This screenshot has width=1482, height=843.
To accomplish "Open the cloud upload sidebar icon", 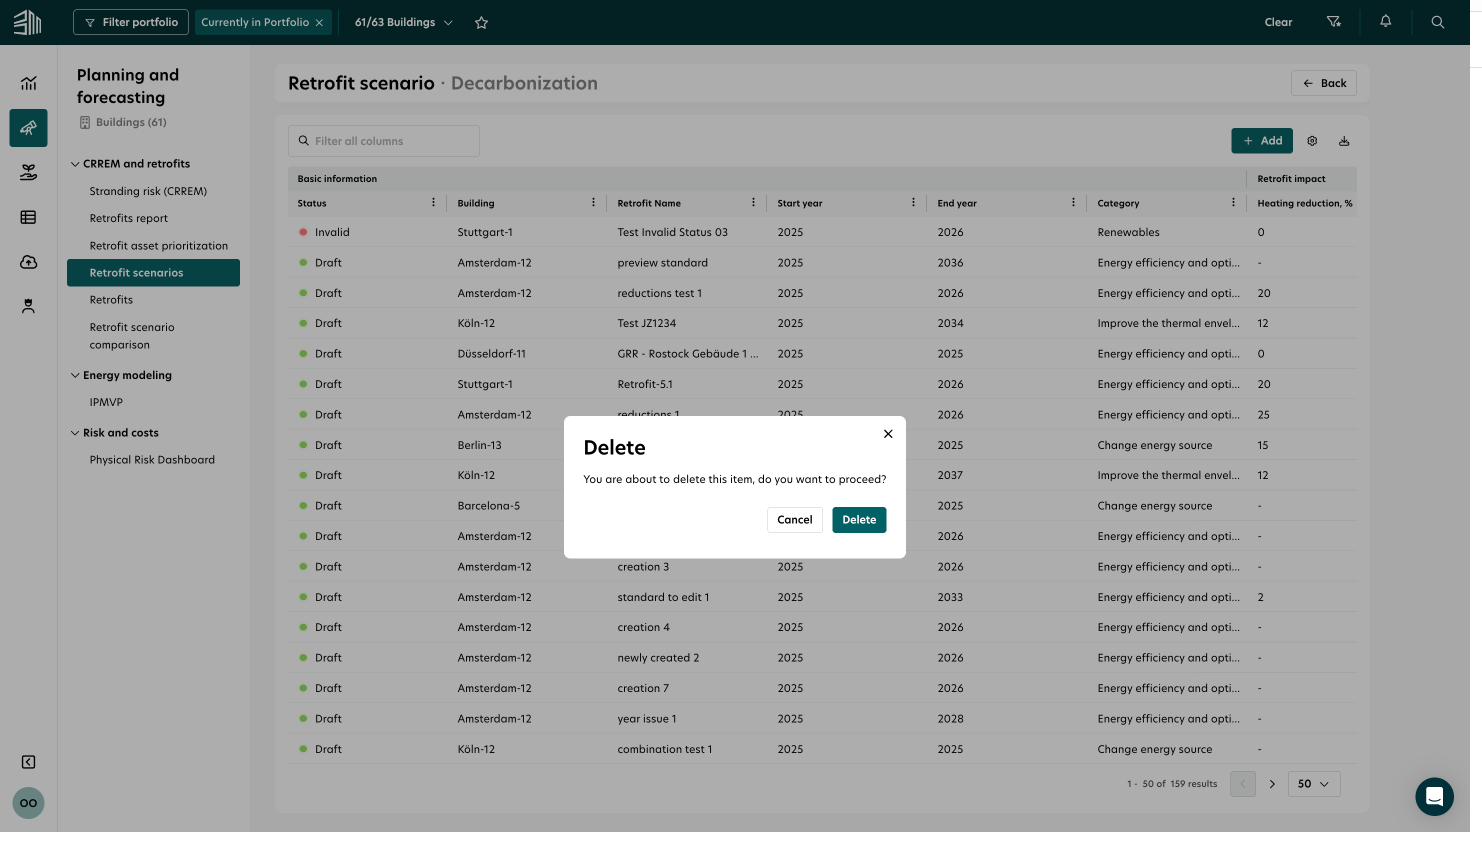I will (29, 262).
